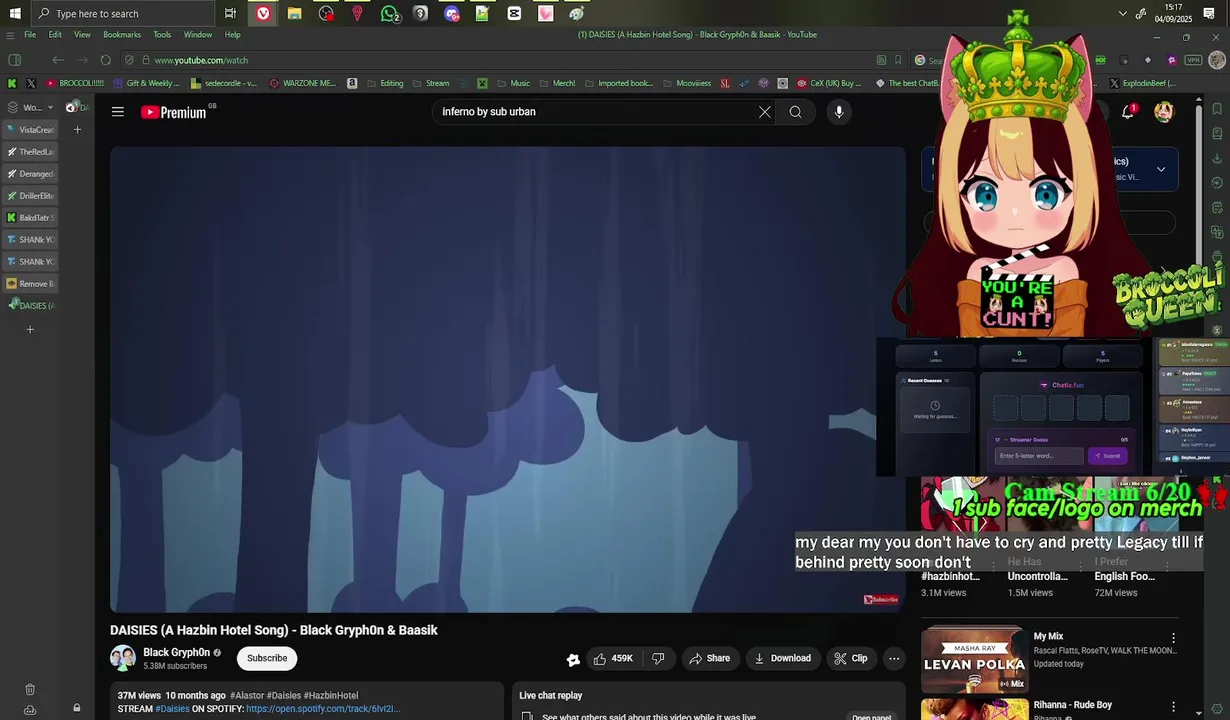
Task: Like the video with 459K likes
Action: coord(613,658)
